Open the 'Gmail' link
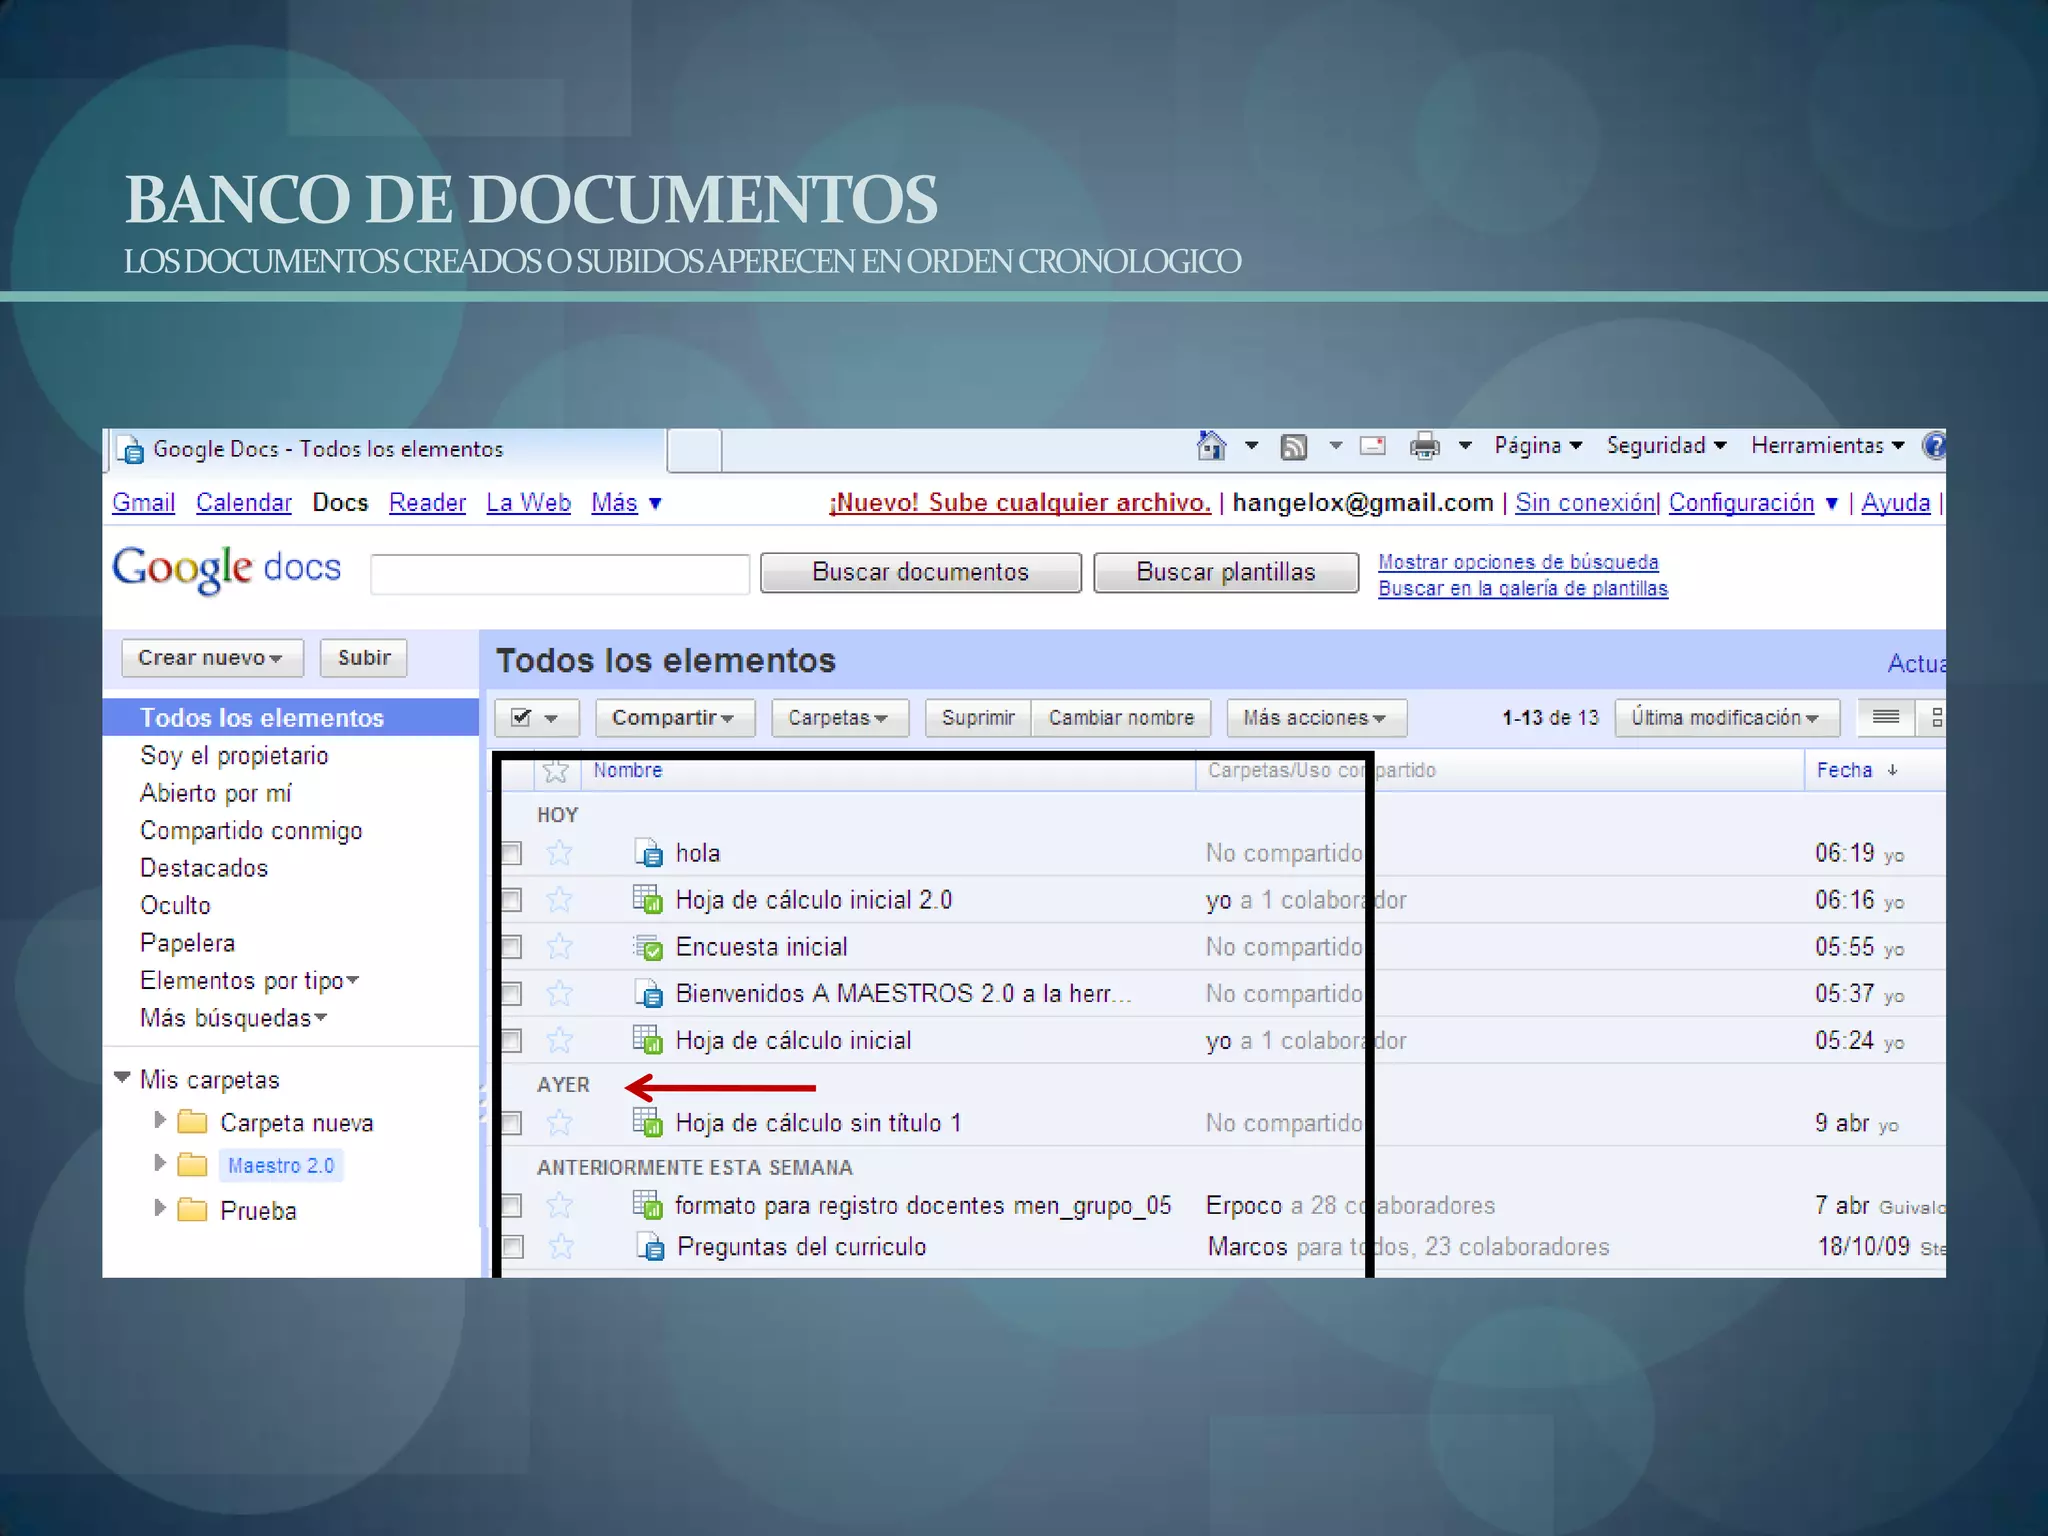 click(x=143, y=503)
